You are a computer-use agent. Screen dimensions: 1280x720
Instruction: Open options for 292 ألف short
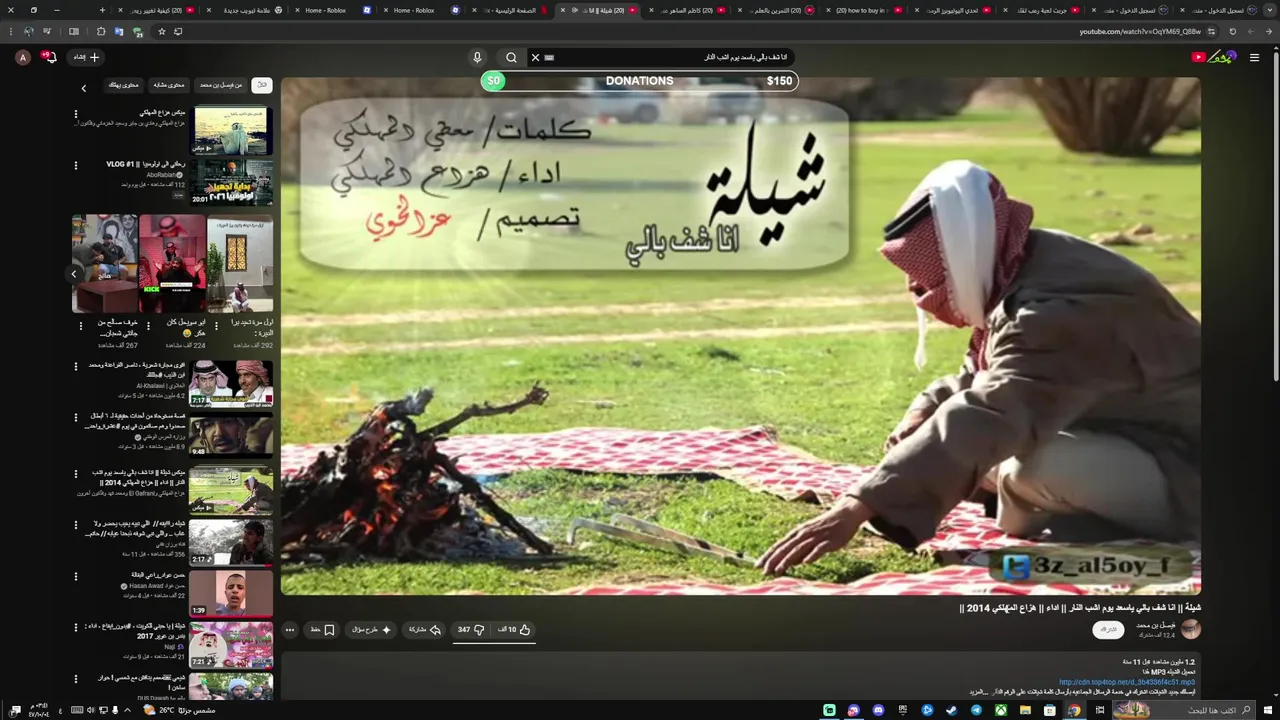(217, 325)
